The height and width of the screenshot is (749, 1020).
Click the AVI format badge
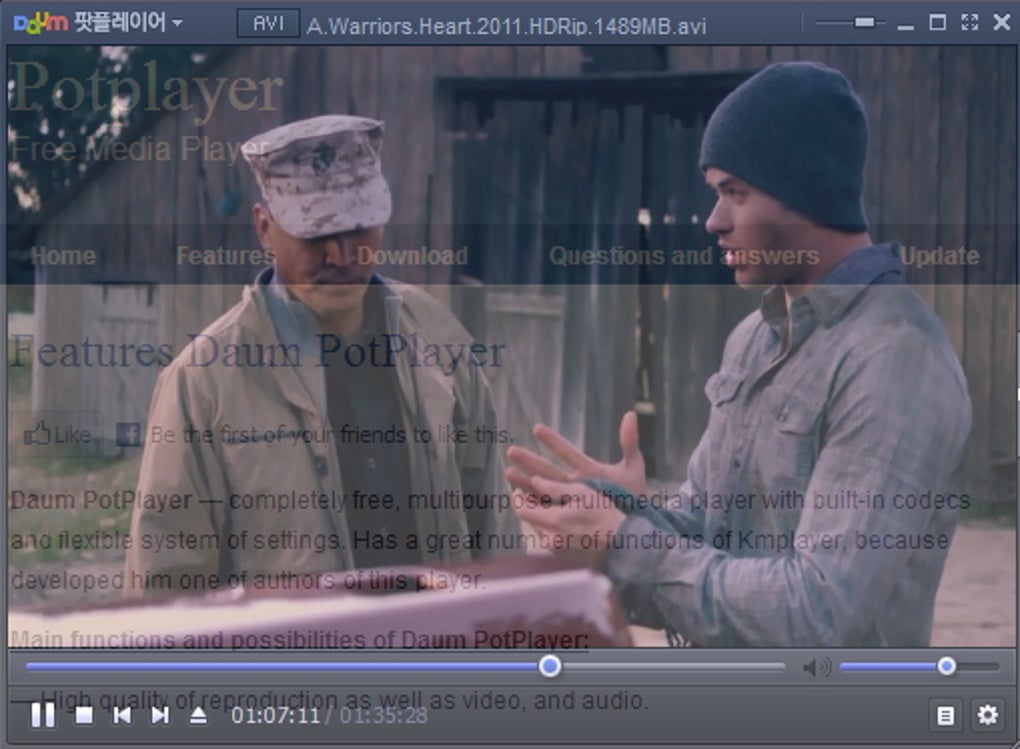pos(268,23)
